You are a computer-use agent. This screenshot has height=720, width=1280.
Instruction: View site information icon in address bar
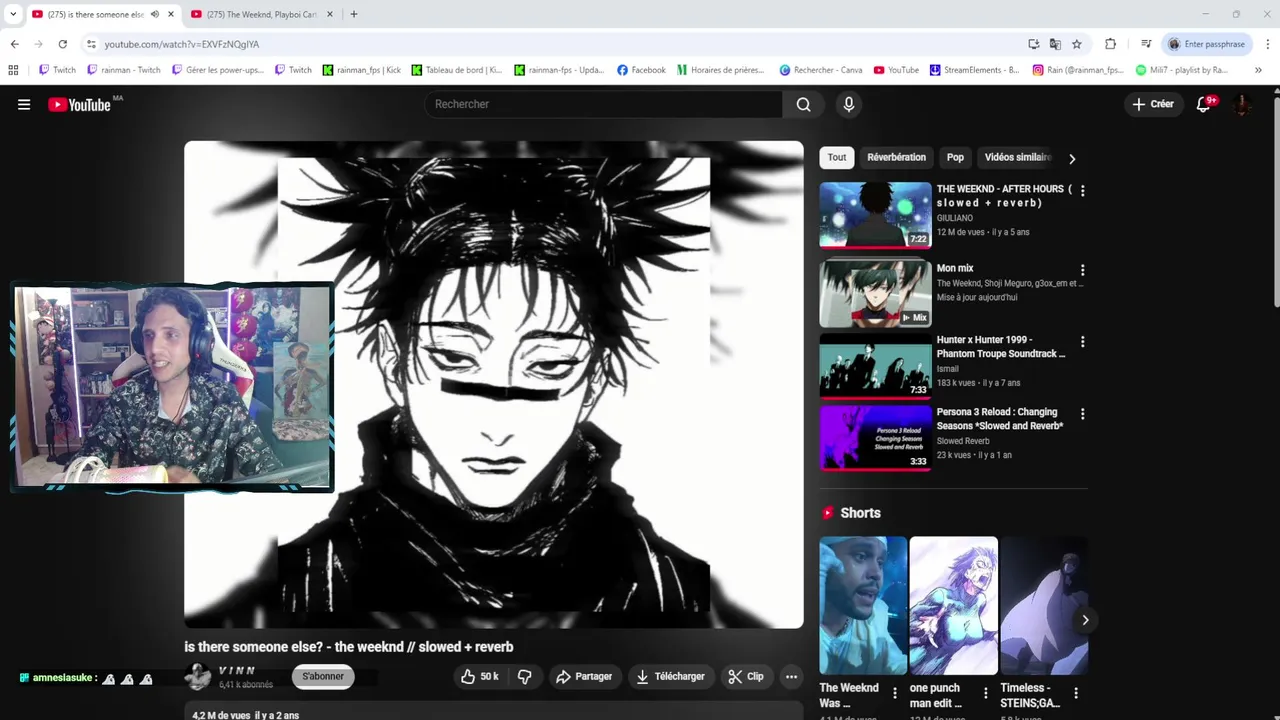pyautogui.click(x=91, y=44)
